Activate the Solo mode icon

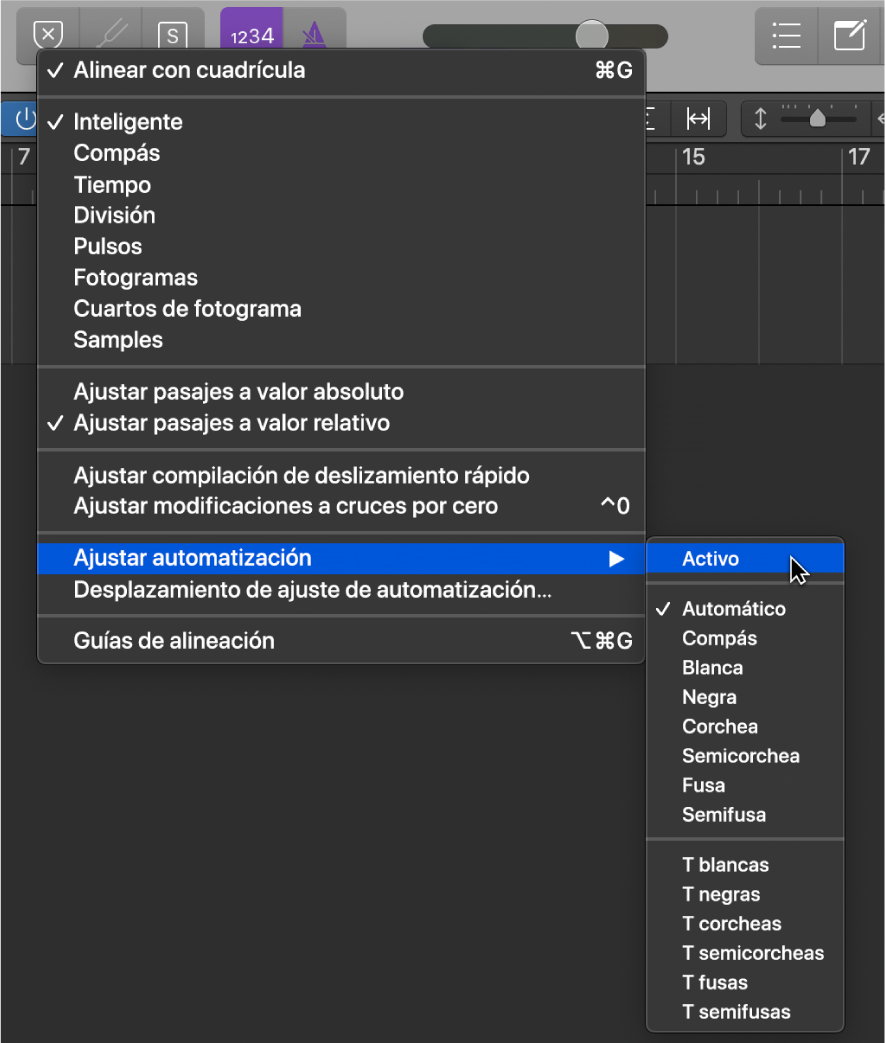(x=173, y=34)
